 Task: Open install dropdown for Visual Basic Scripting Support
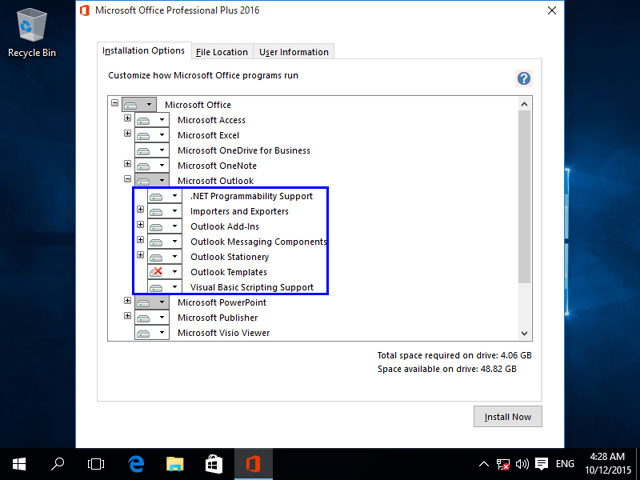click(x=164, y=287)
